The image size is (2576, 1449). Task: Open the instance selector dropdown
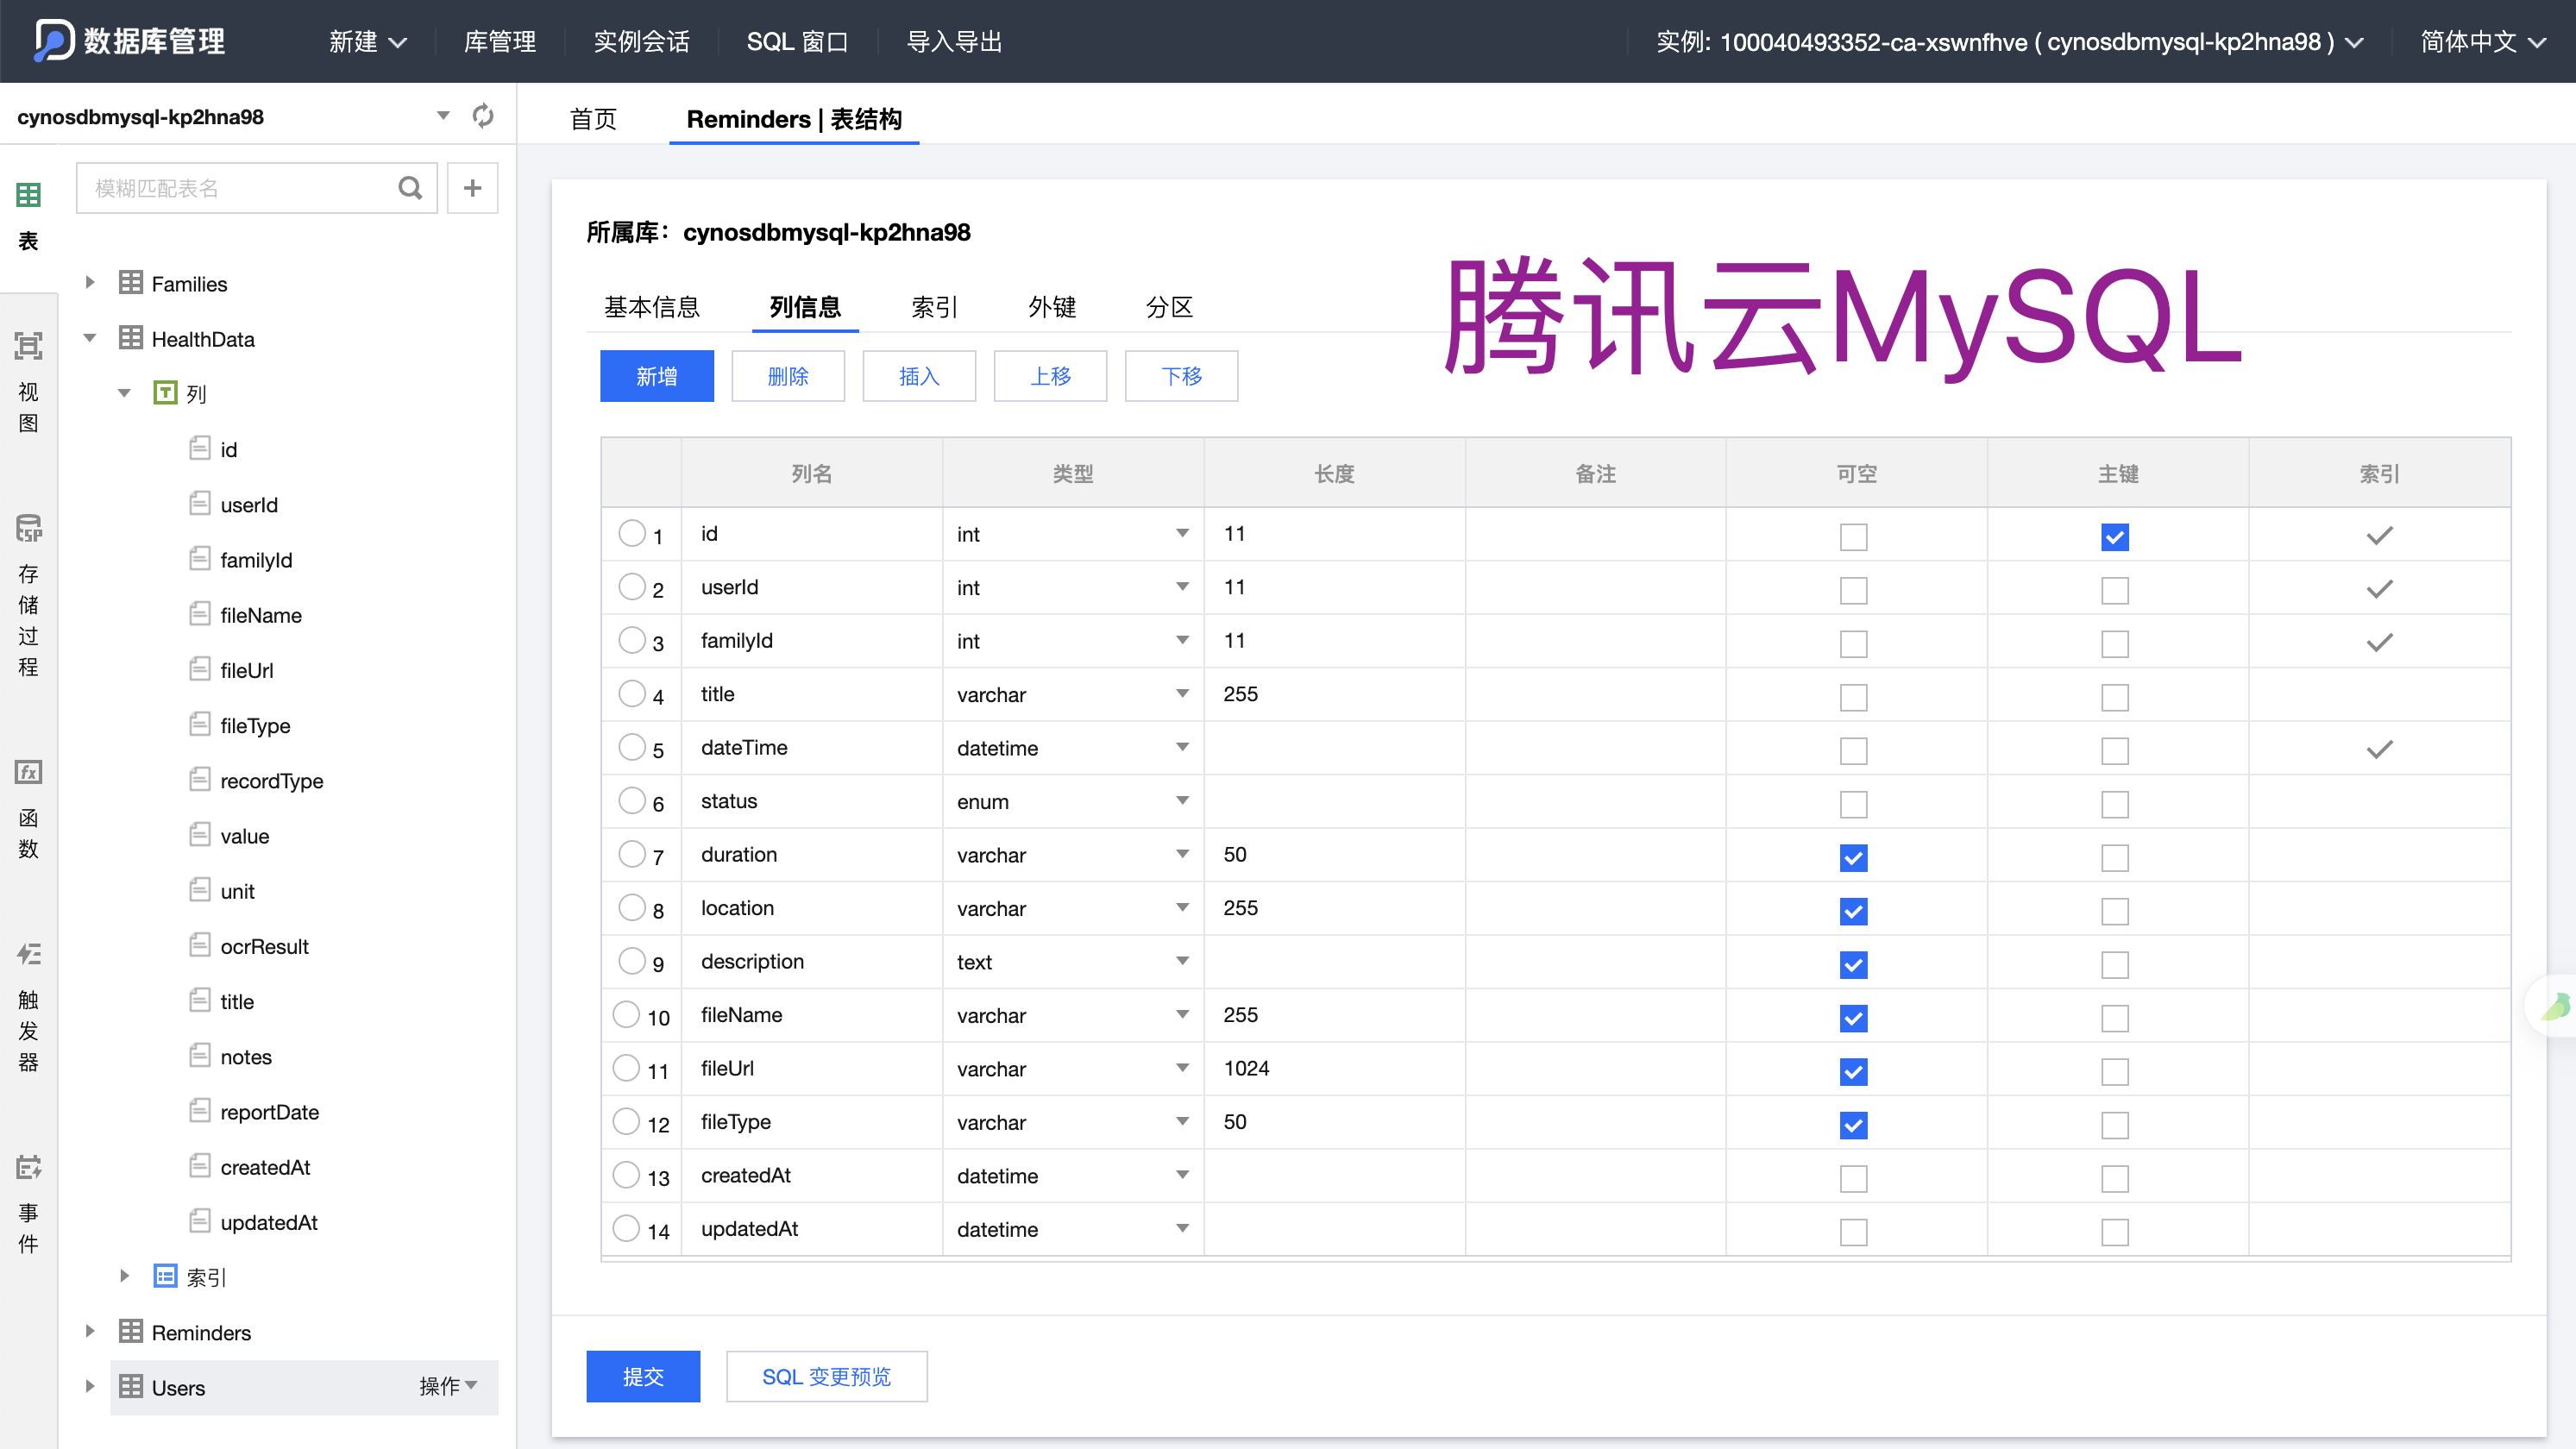click(x=2010, y=42)
